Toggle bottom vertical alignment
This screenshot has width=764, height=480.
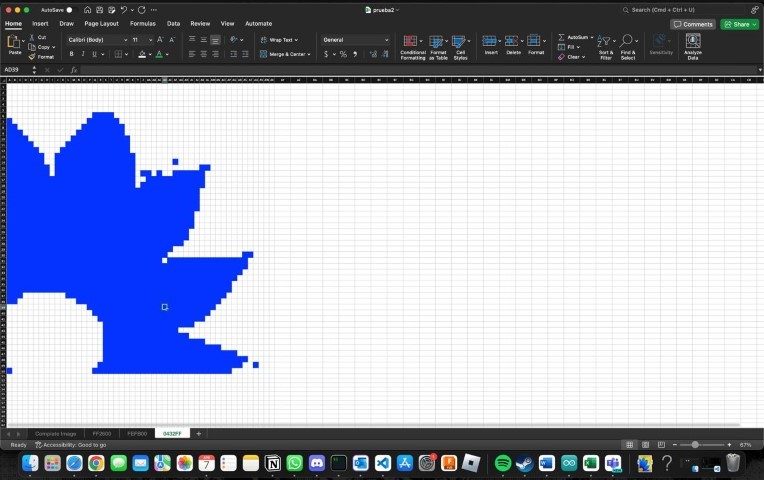(x=215, y=40)
